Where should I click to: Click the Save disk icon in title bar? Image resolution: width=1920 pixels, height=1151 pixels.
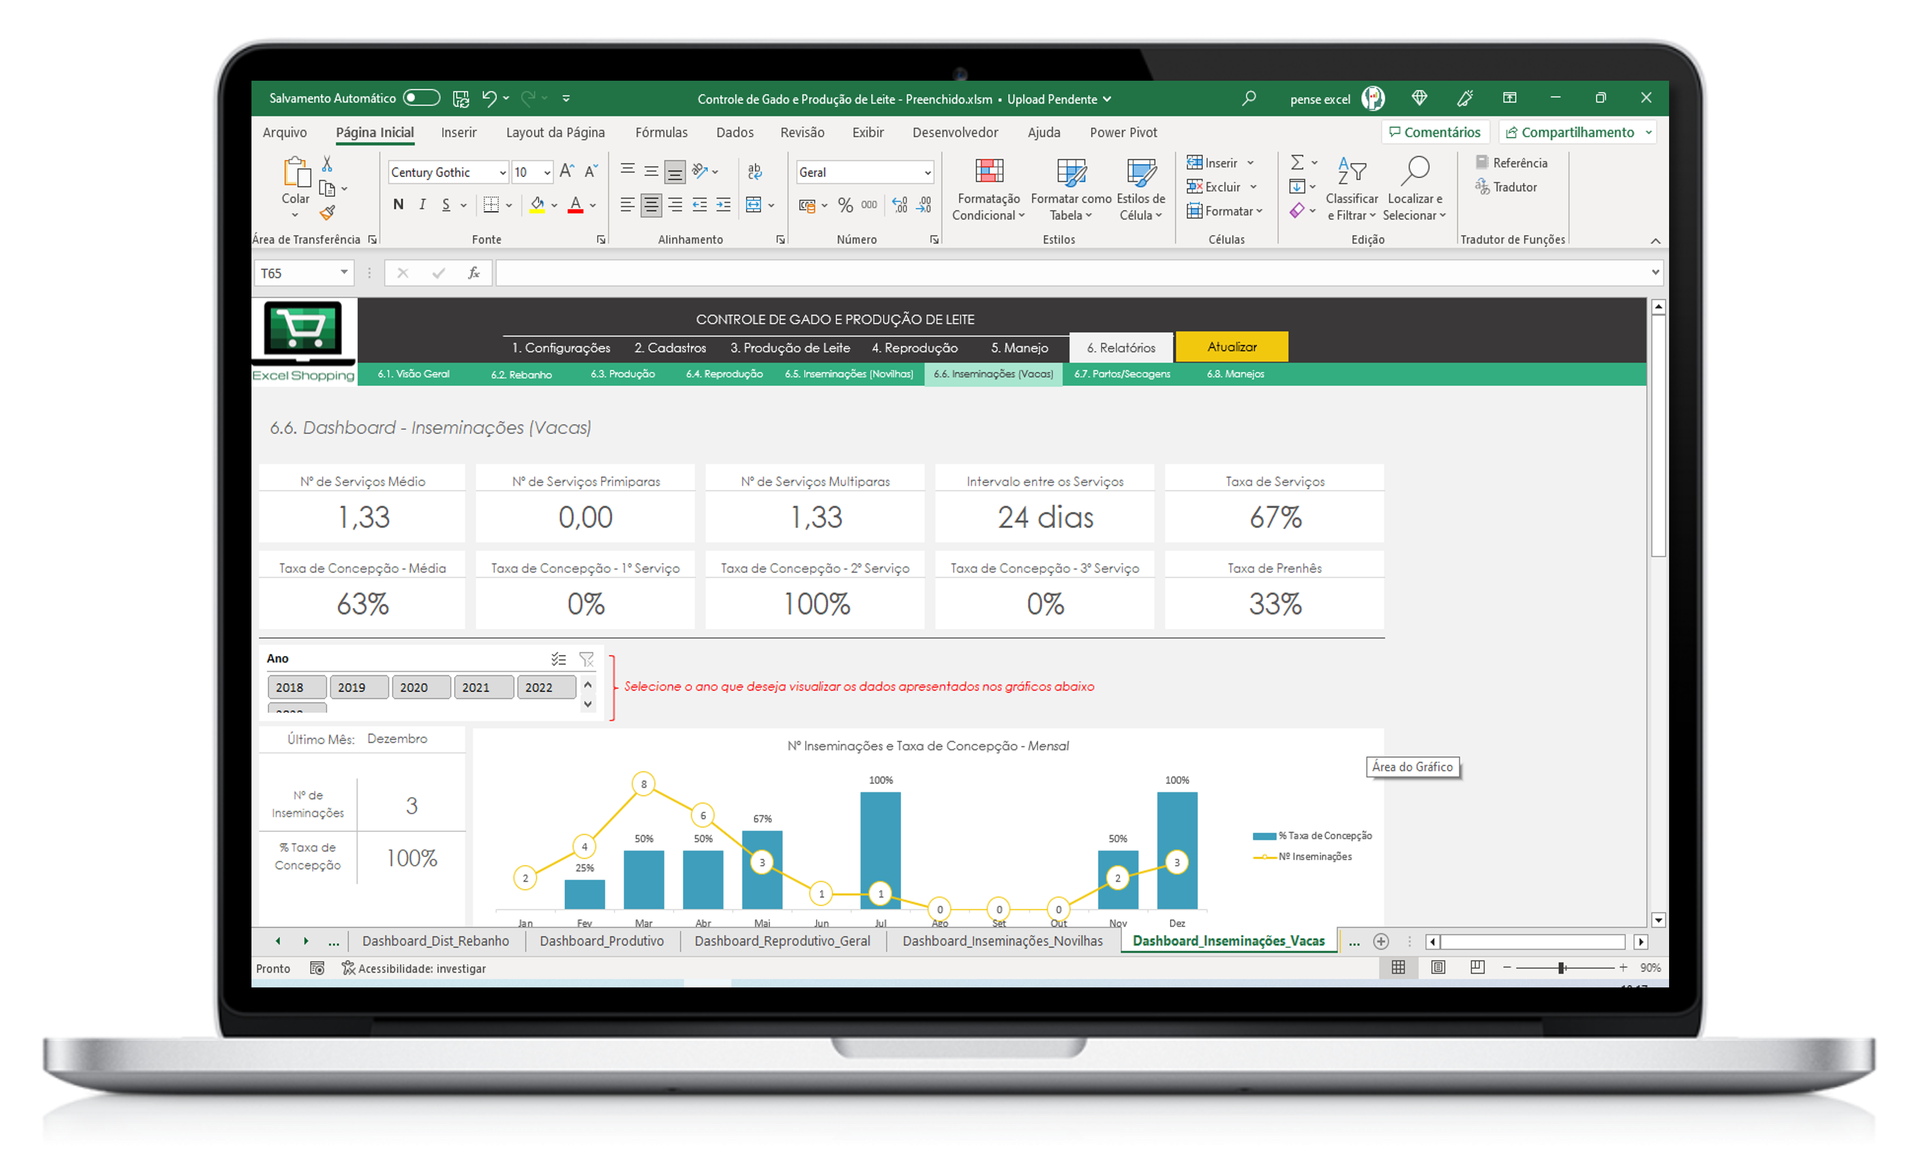(x=461, y=98)
